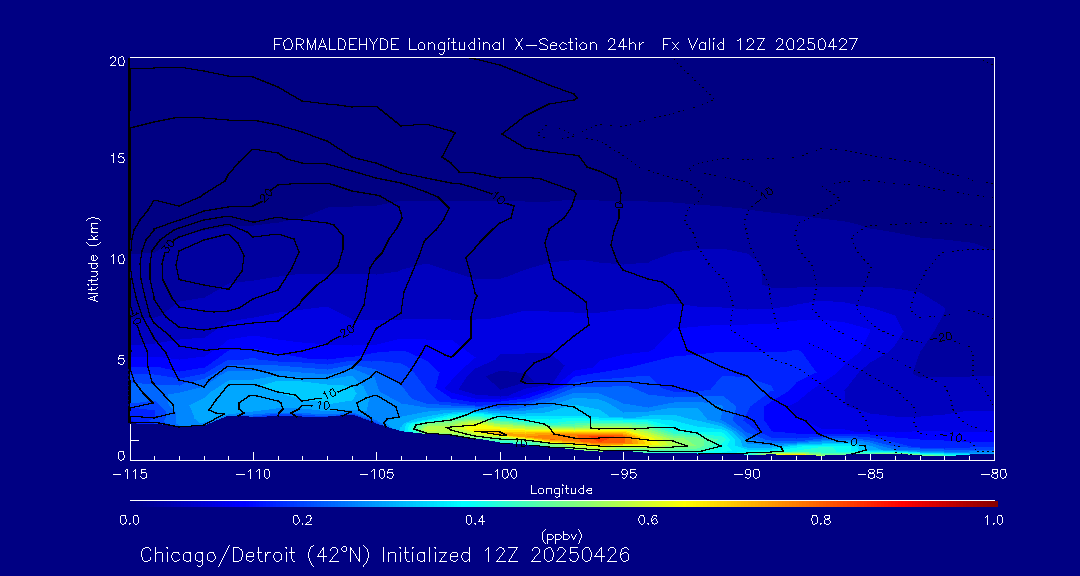
Task: Click the FORMALDEHYDE Longitudinal X-Section plot title
Action: 565,45
